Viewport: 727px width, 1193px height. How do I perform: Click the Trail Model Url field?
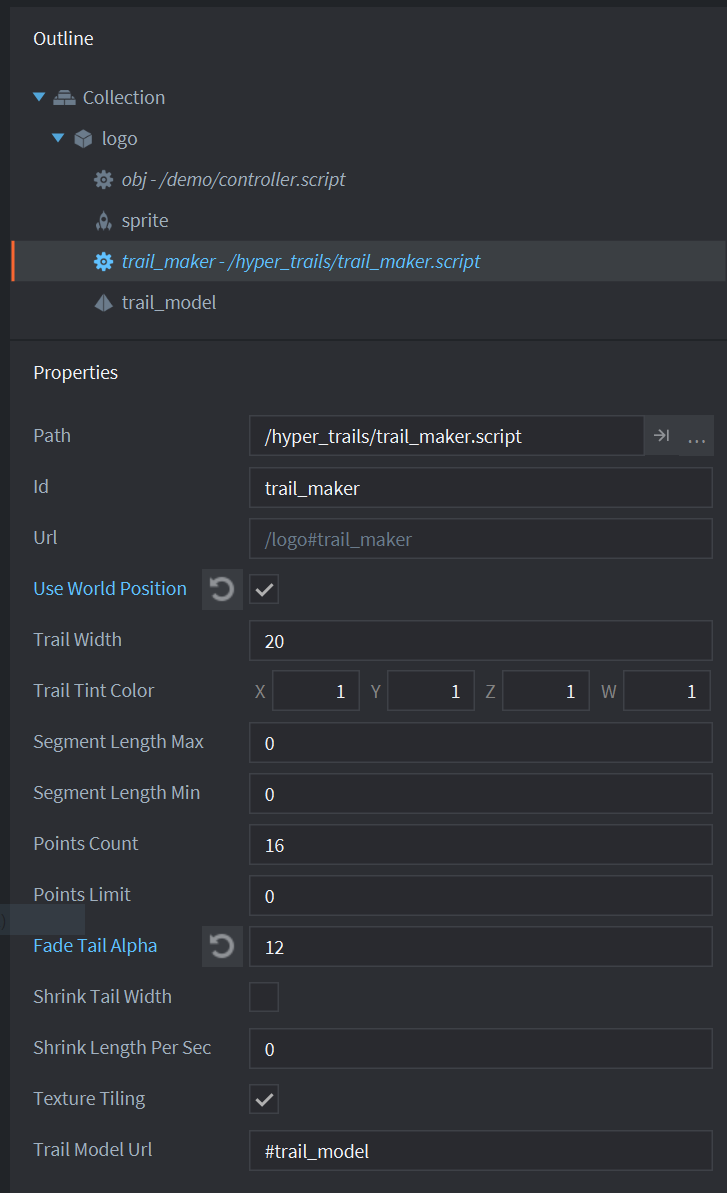tap(480, 1151)
